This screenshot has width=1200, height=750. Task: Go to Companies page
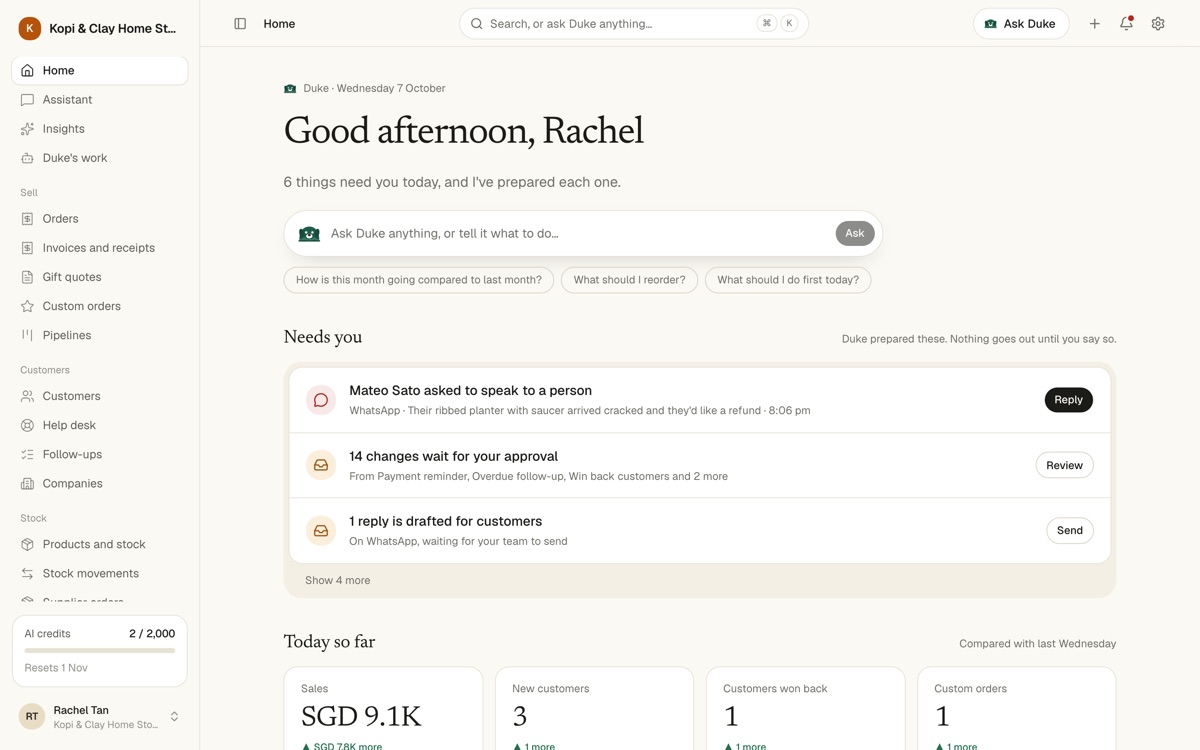(x=100, y=482)
